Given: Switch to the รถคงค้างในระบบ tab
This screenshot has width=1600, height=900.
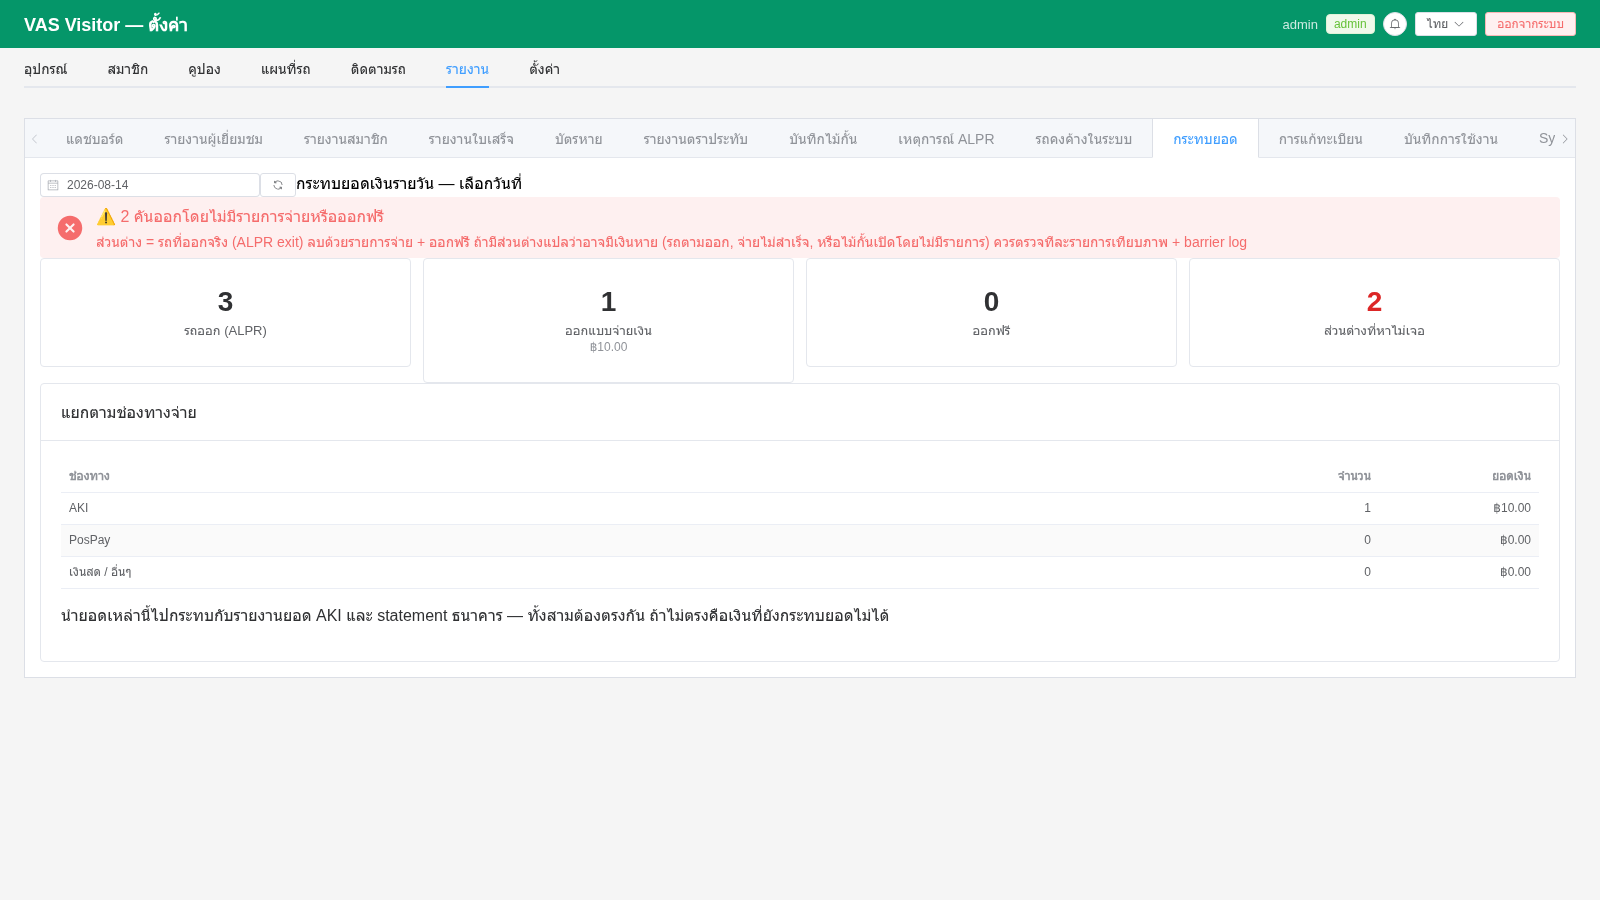Looking at the screenshot, I should coord(1083,139).
